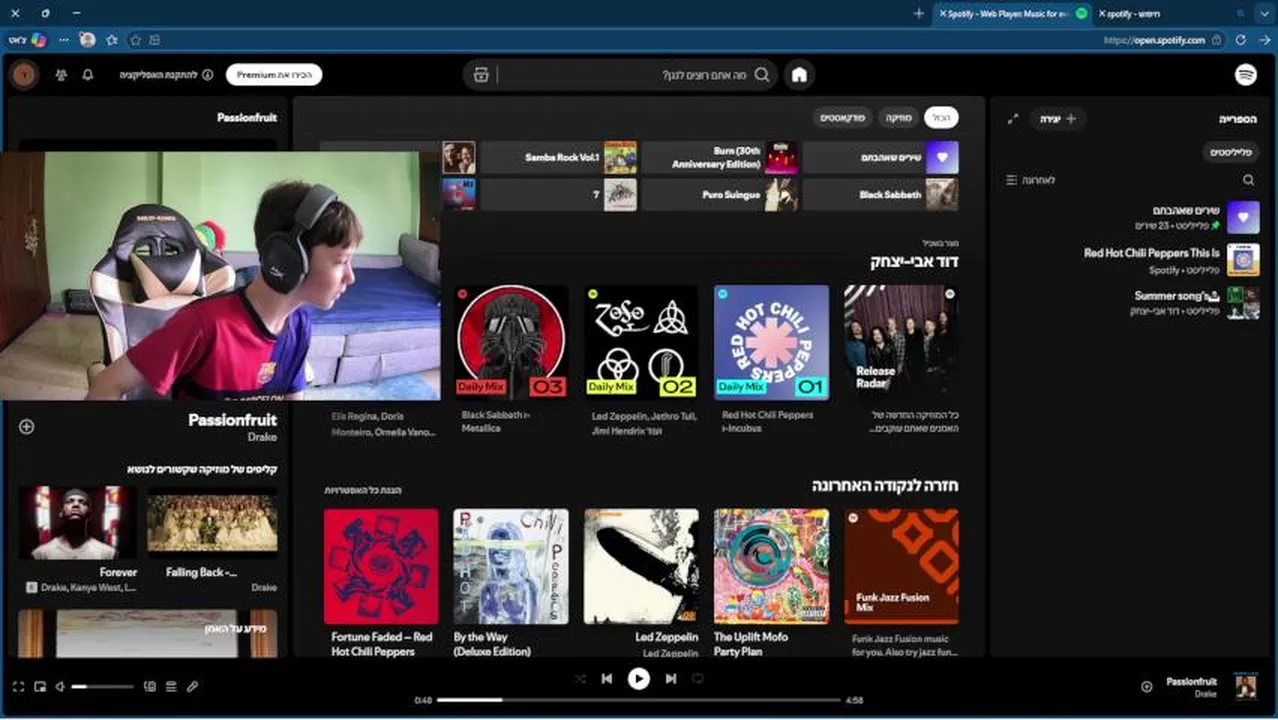Open a new browser tab with plus

click(x=919, y=13)
